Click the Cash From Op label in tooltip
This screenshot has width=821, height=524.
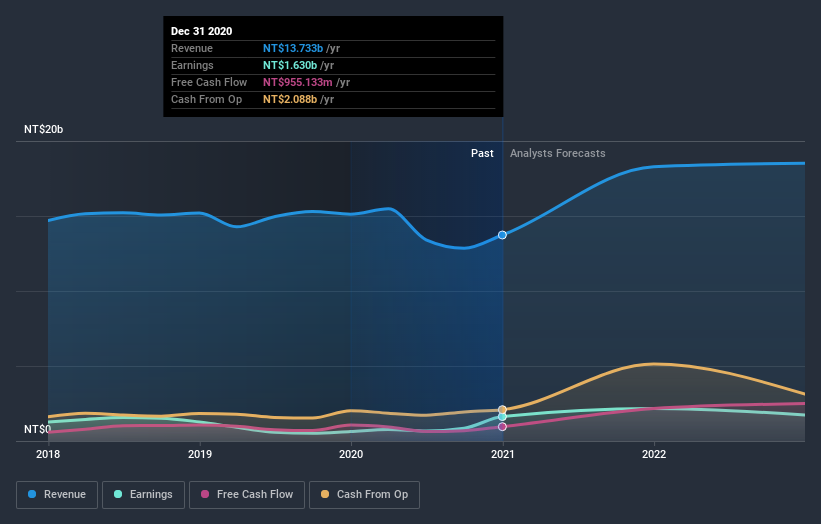click(x=206, y=99)
